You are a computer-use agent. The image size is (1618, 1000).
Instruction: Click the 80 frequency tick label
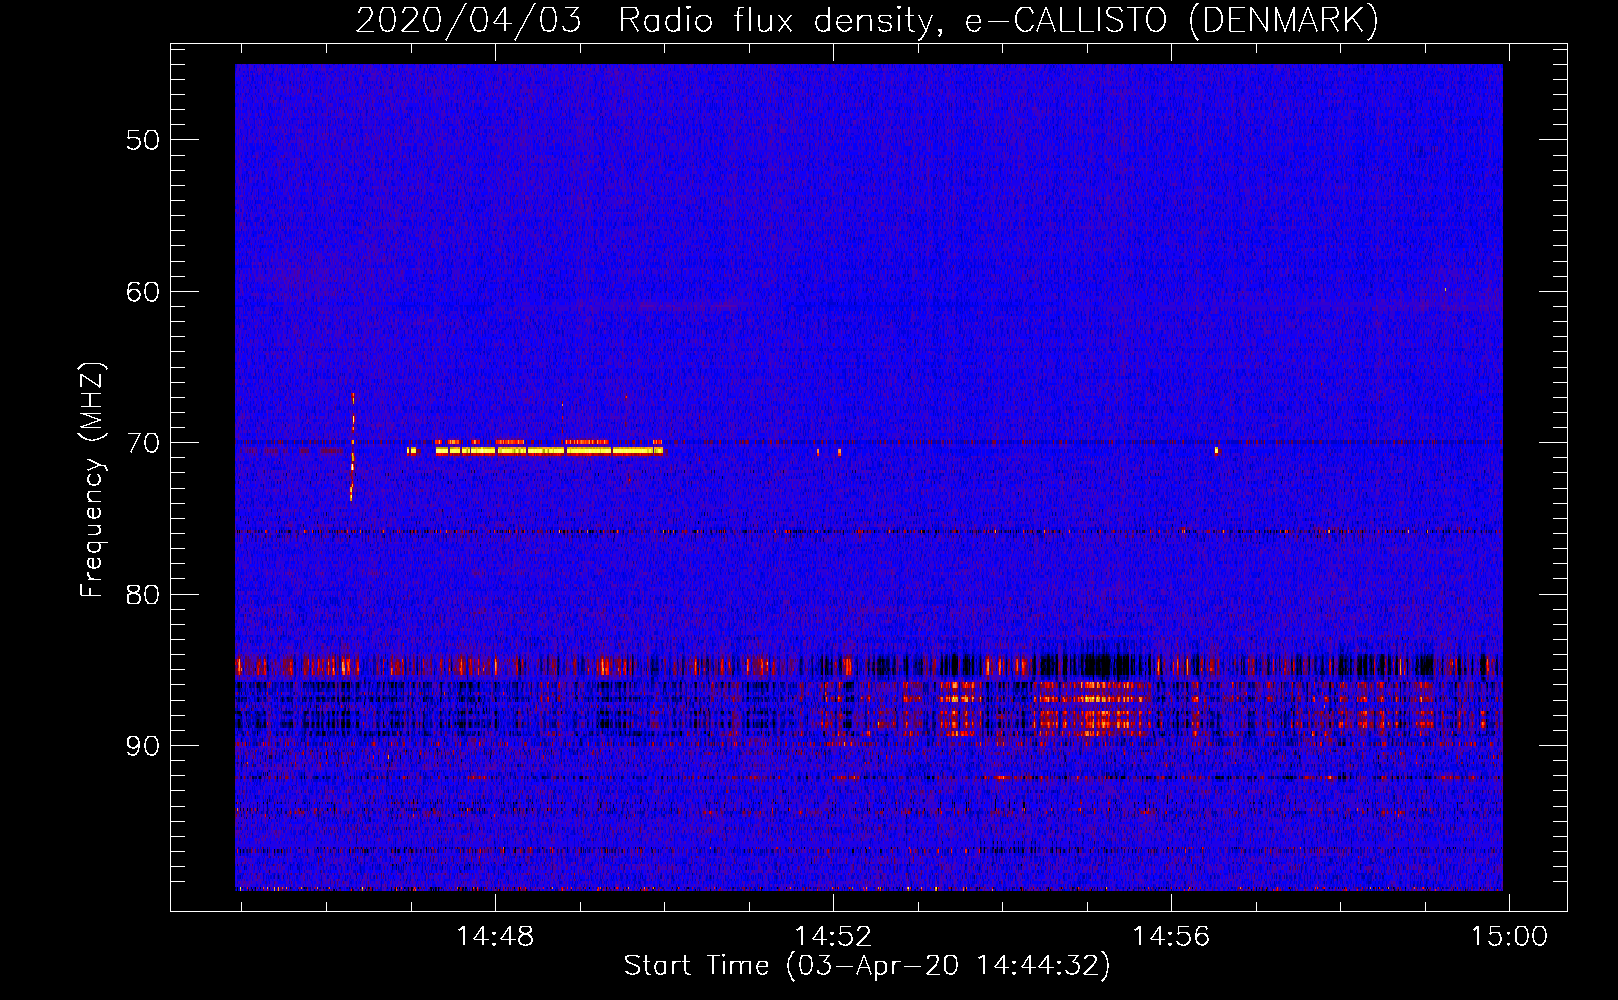[143, 595]
